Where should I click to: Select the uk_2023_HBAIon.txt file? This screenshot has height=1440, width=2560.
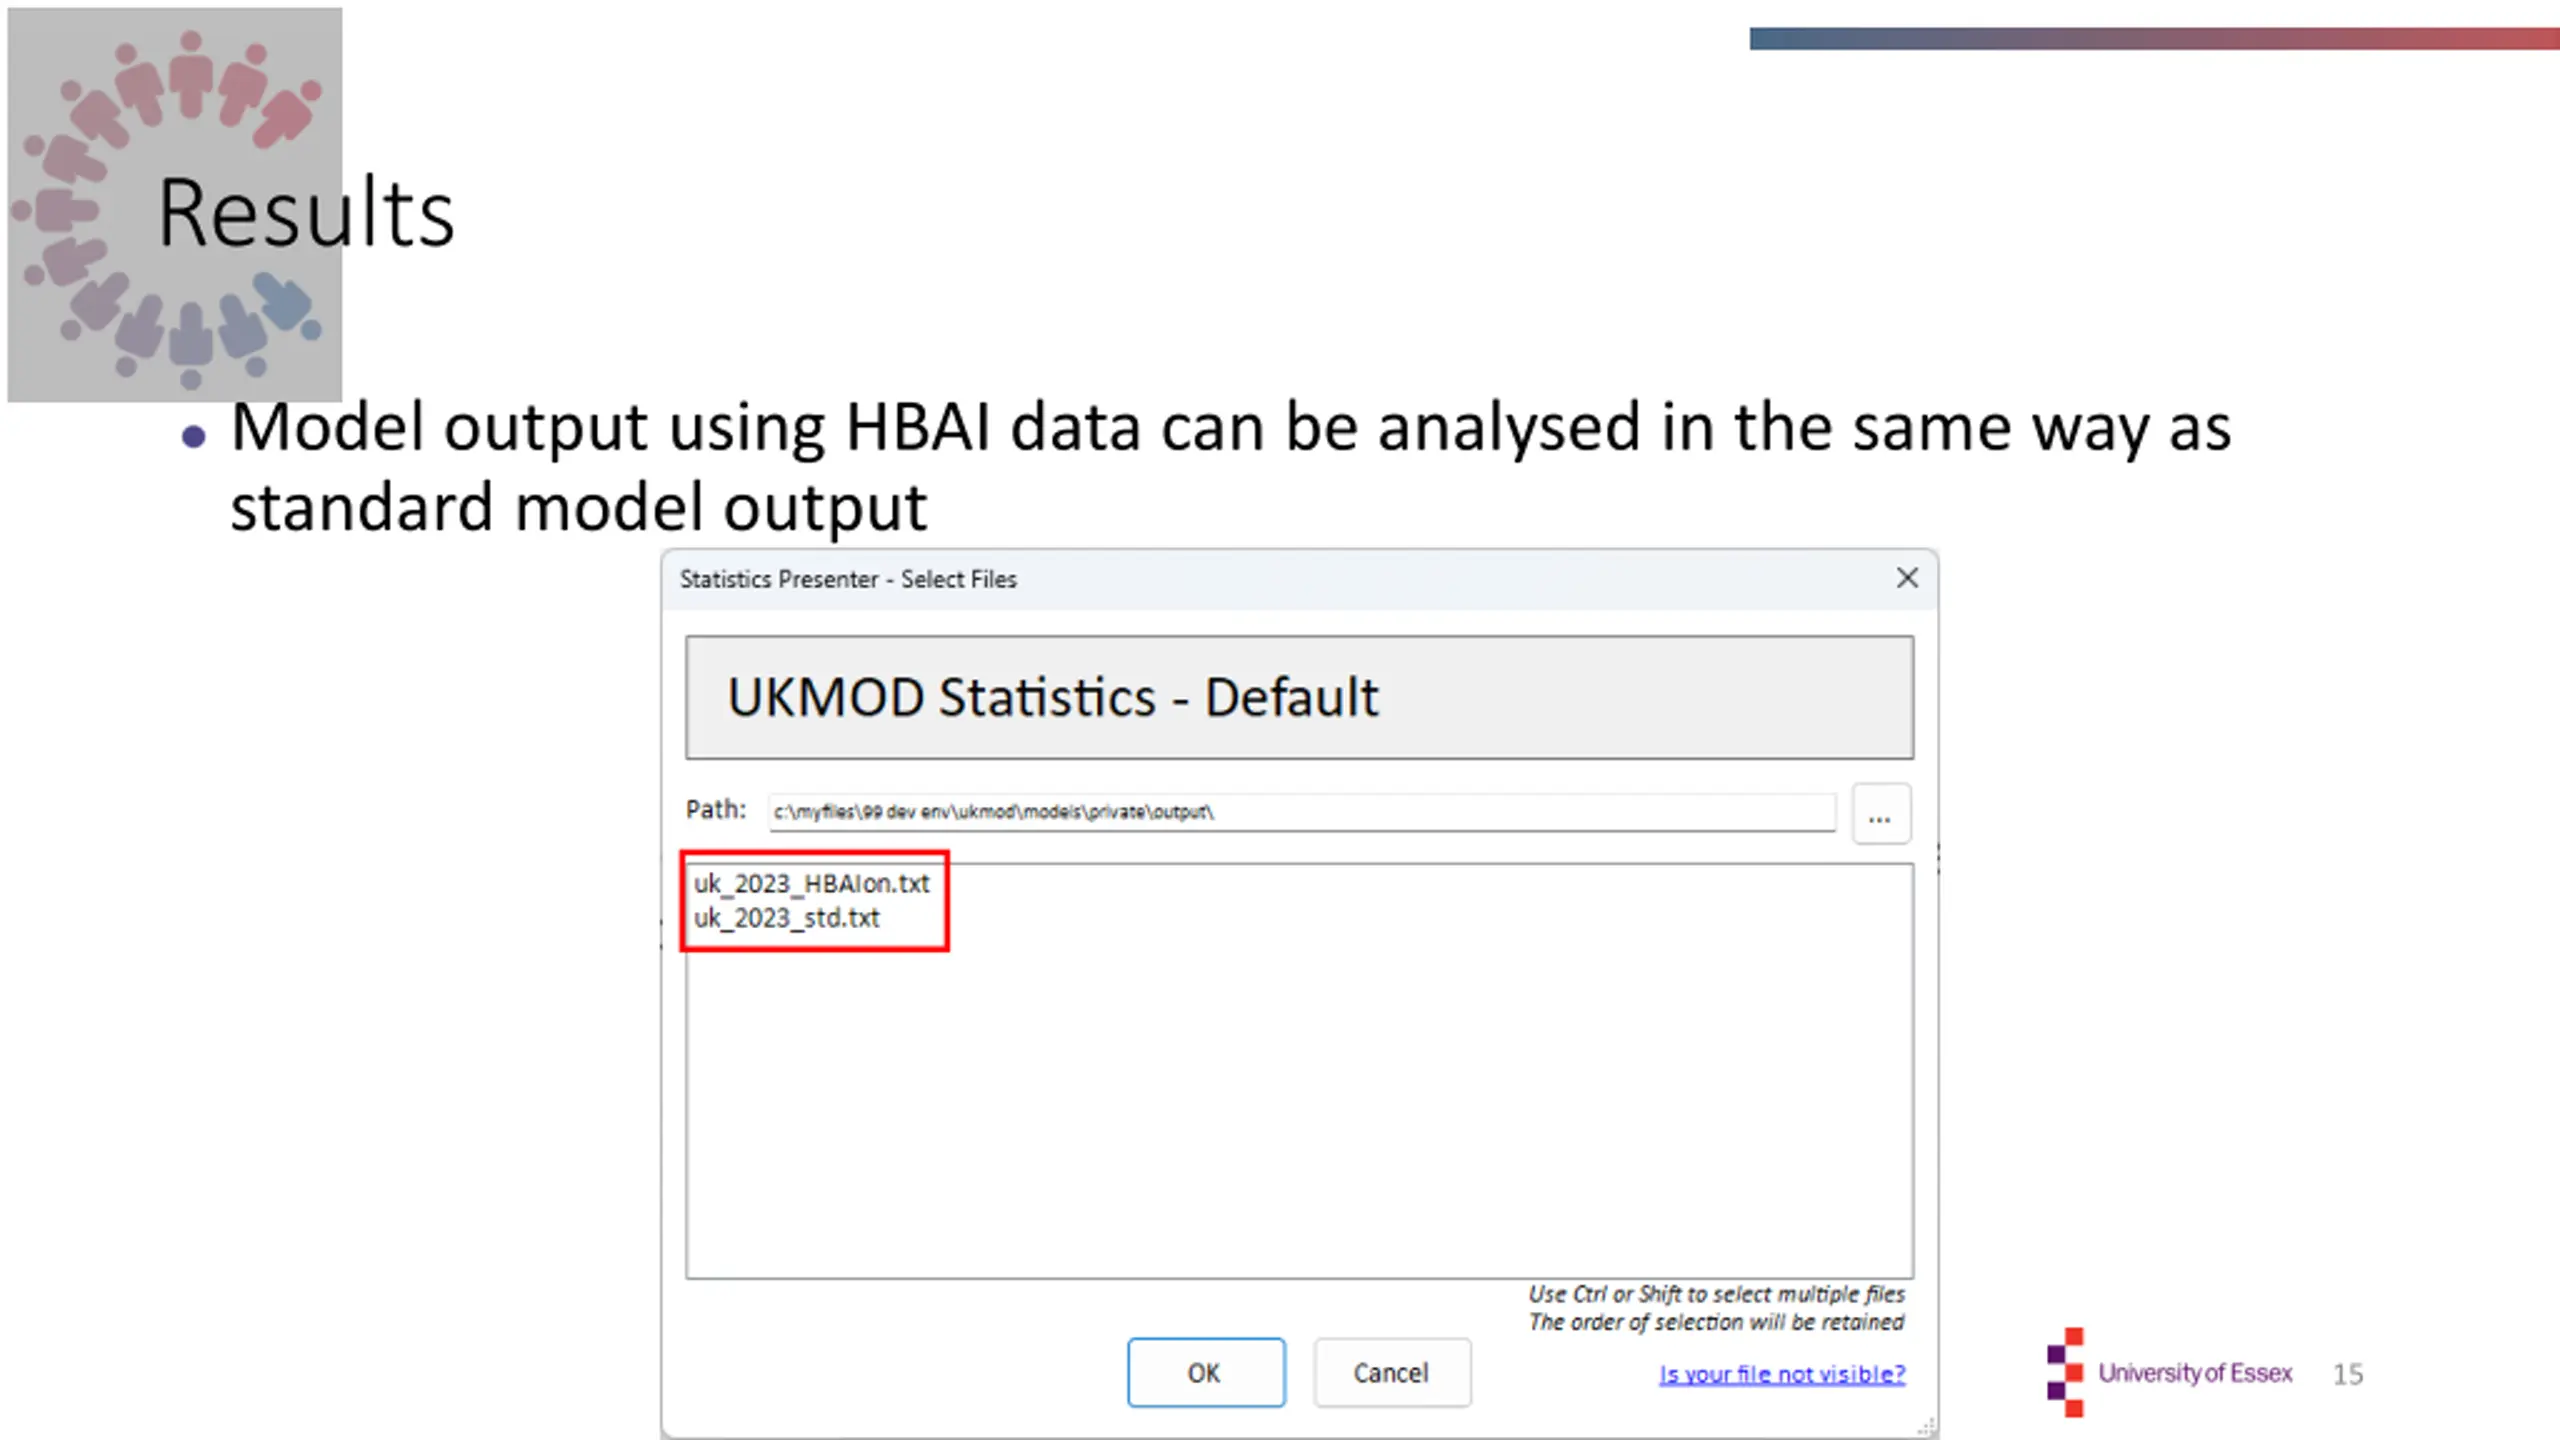point(811,884)
